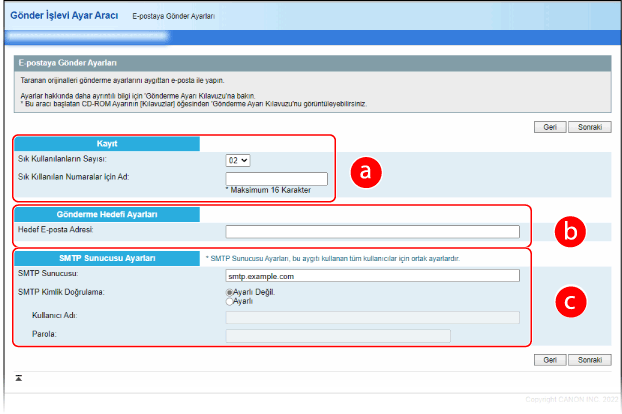Select the 'Ayarlı Değil' radio button
Screen dimensions: 622x414
click(x=230, y=291)
